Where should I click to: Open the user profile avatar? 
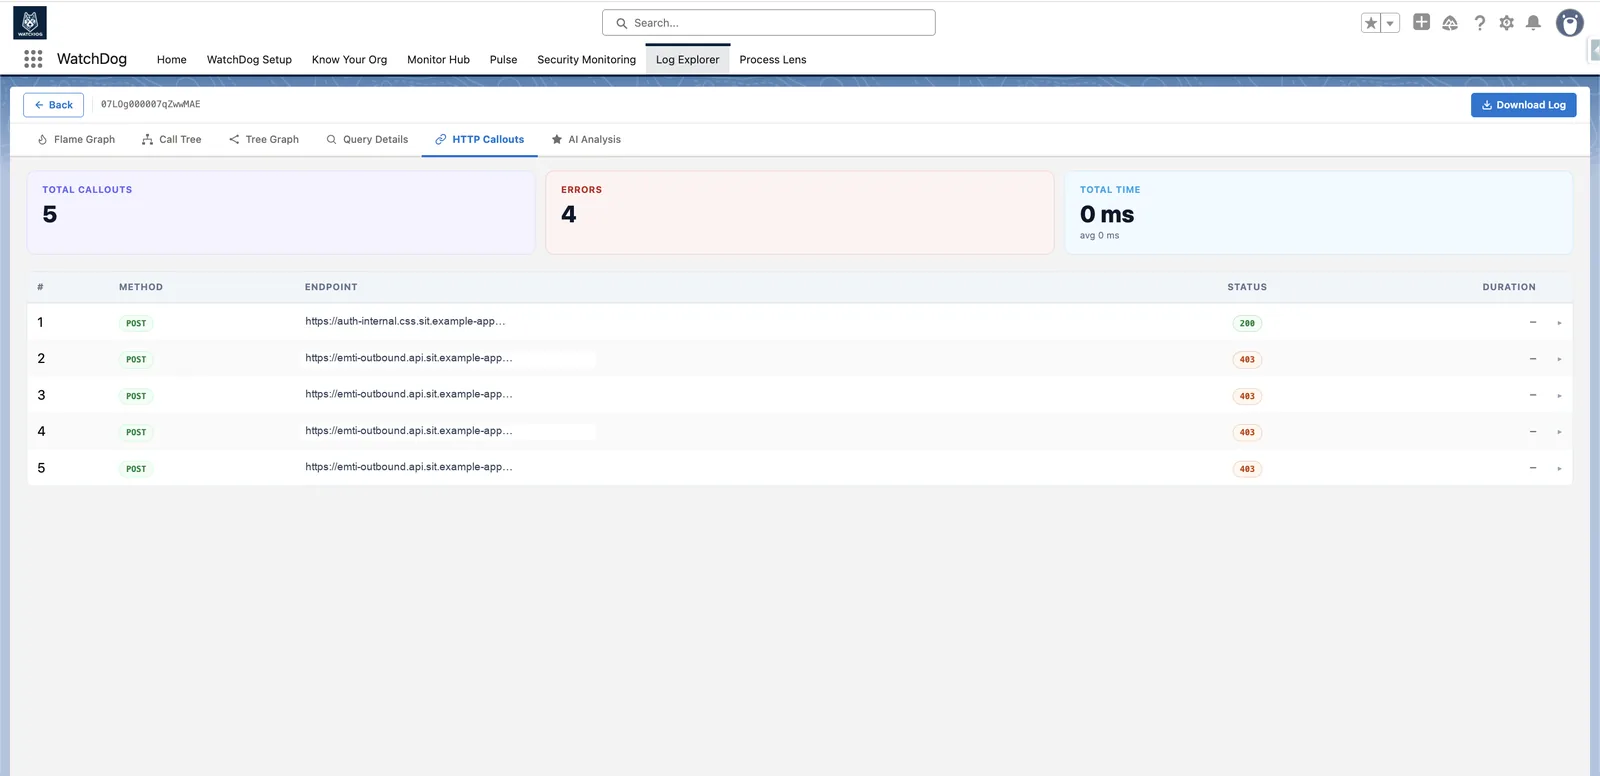(1570, 23)
